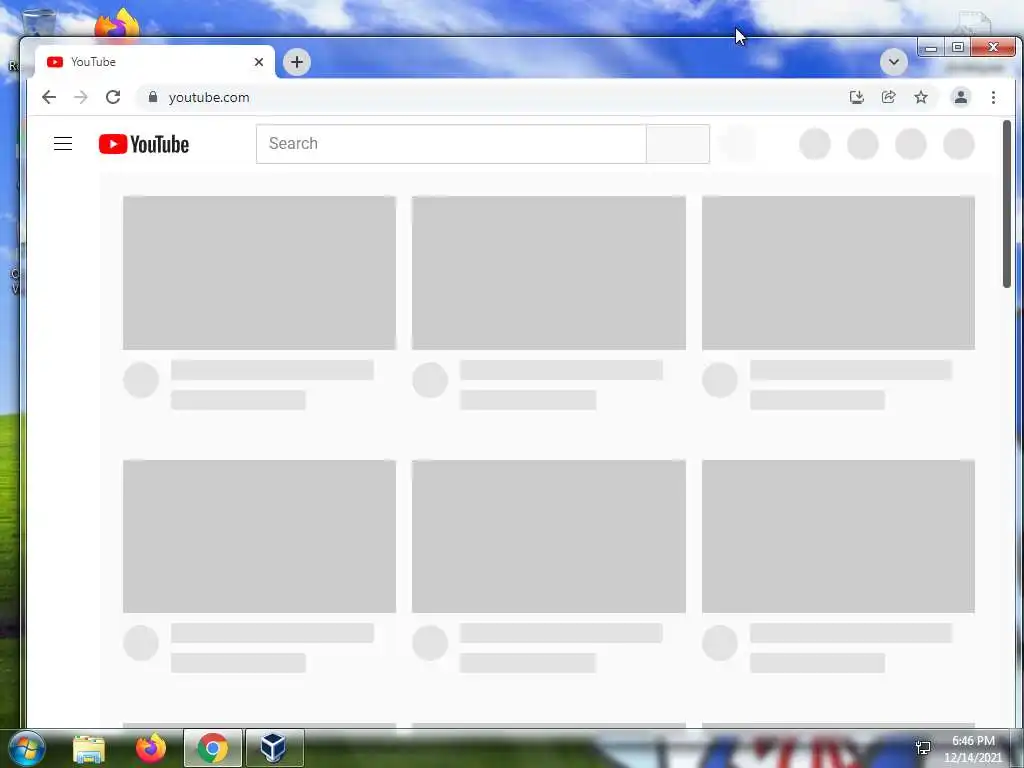Click the YouTube logo
Image resolution: width=1024 pixels, height=768 pixels.
[x=144, y=144]
